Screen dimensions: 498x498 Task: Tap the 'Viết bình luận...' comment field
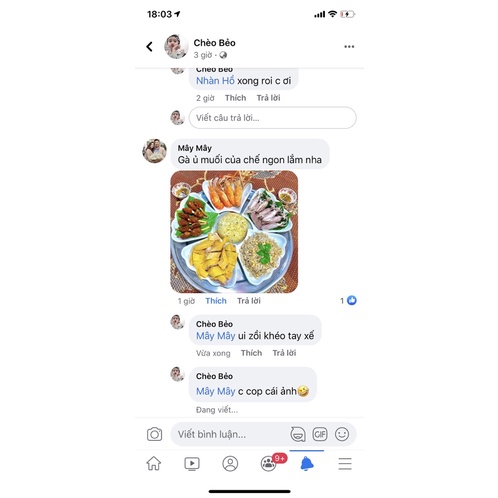230,434
